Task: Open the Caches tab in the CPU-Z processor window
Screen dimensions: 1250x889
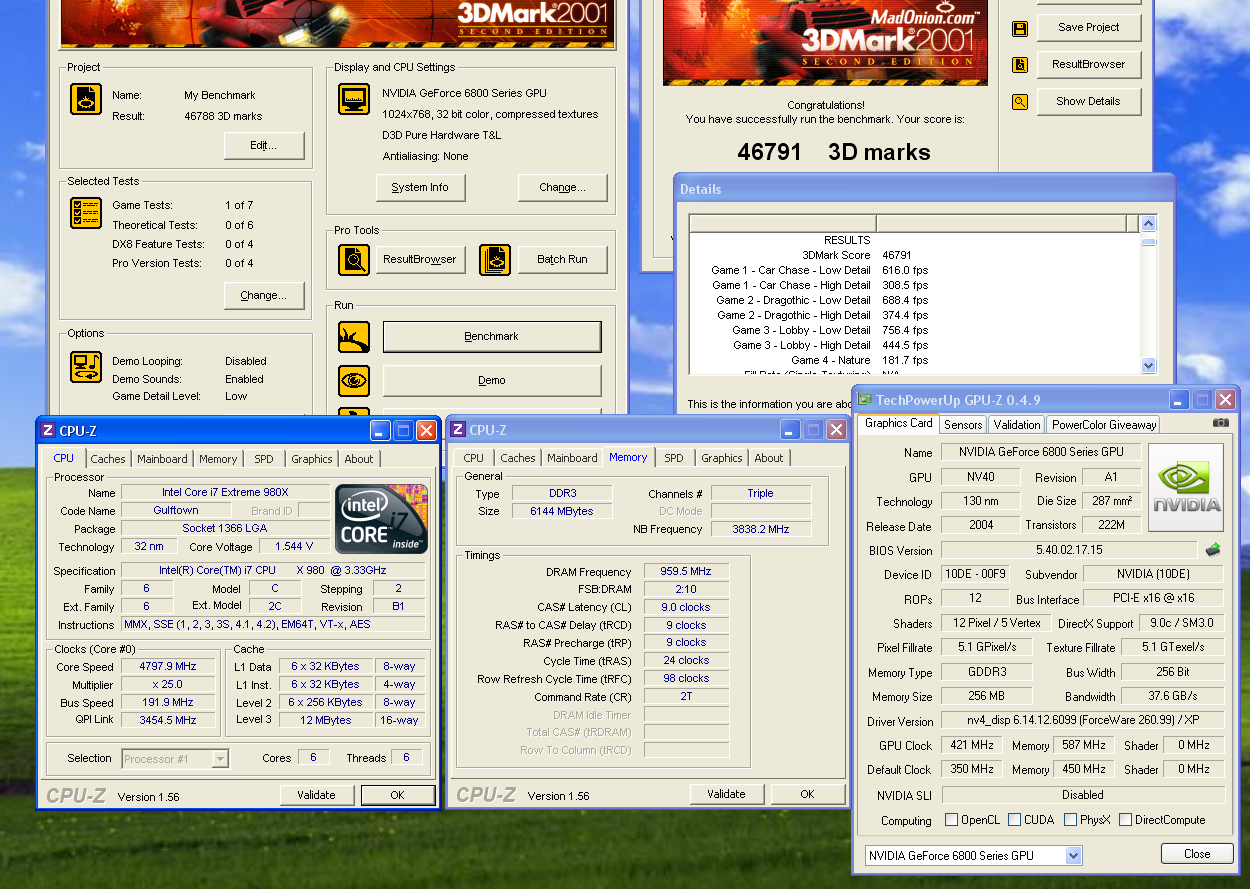Action: (108, 459)
